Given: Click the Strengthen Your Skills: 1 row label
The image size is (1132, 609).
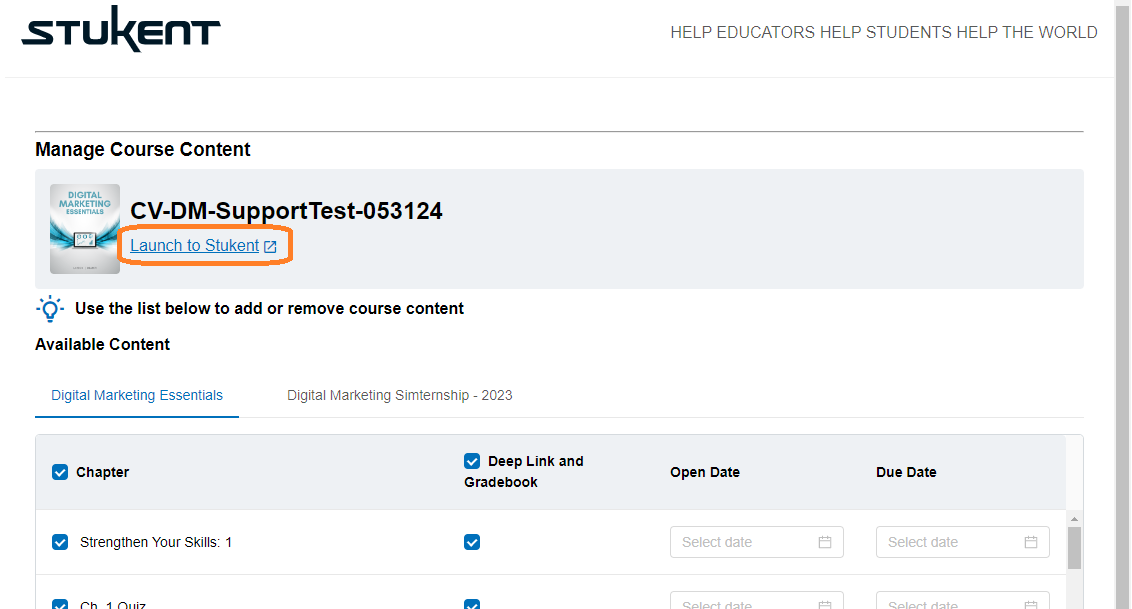Looking at the screenshot, I should 156,543.
